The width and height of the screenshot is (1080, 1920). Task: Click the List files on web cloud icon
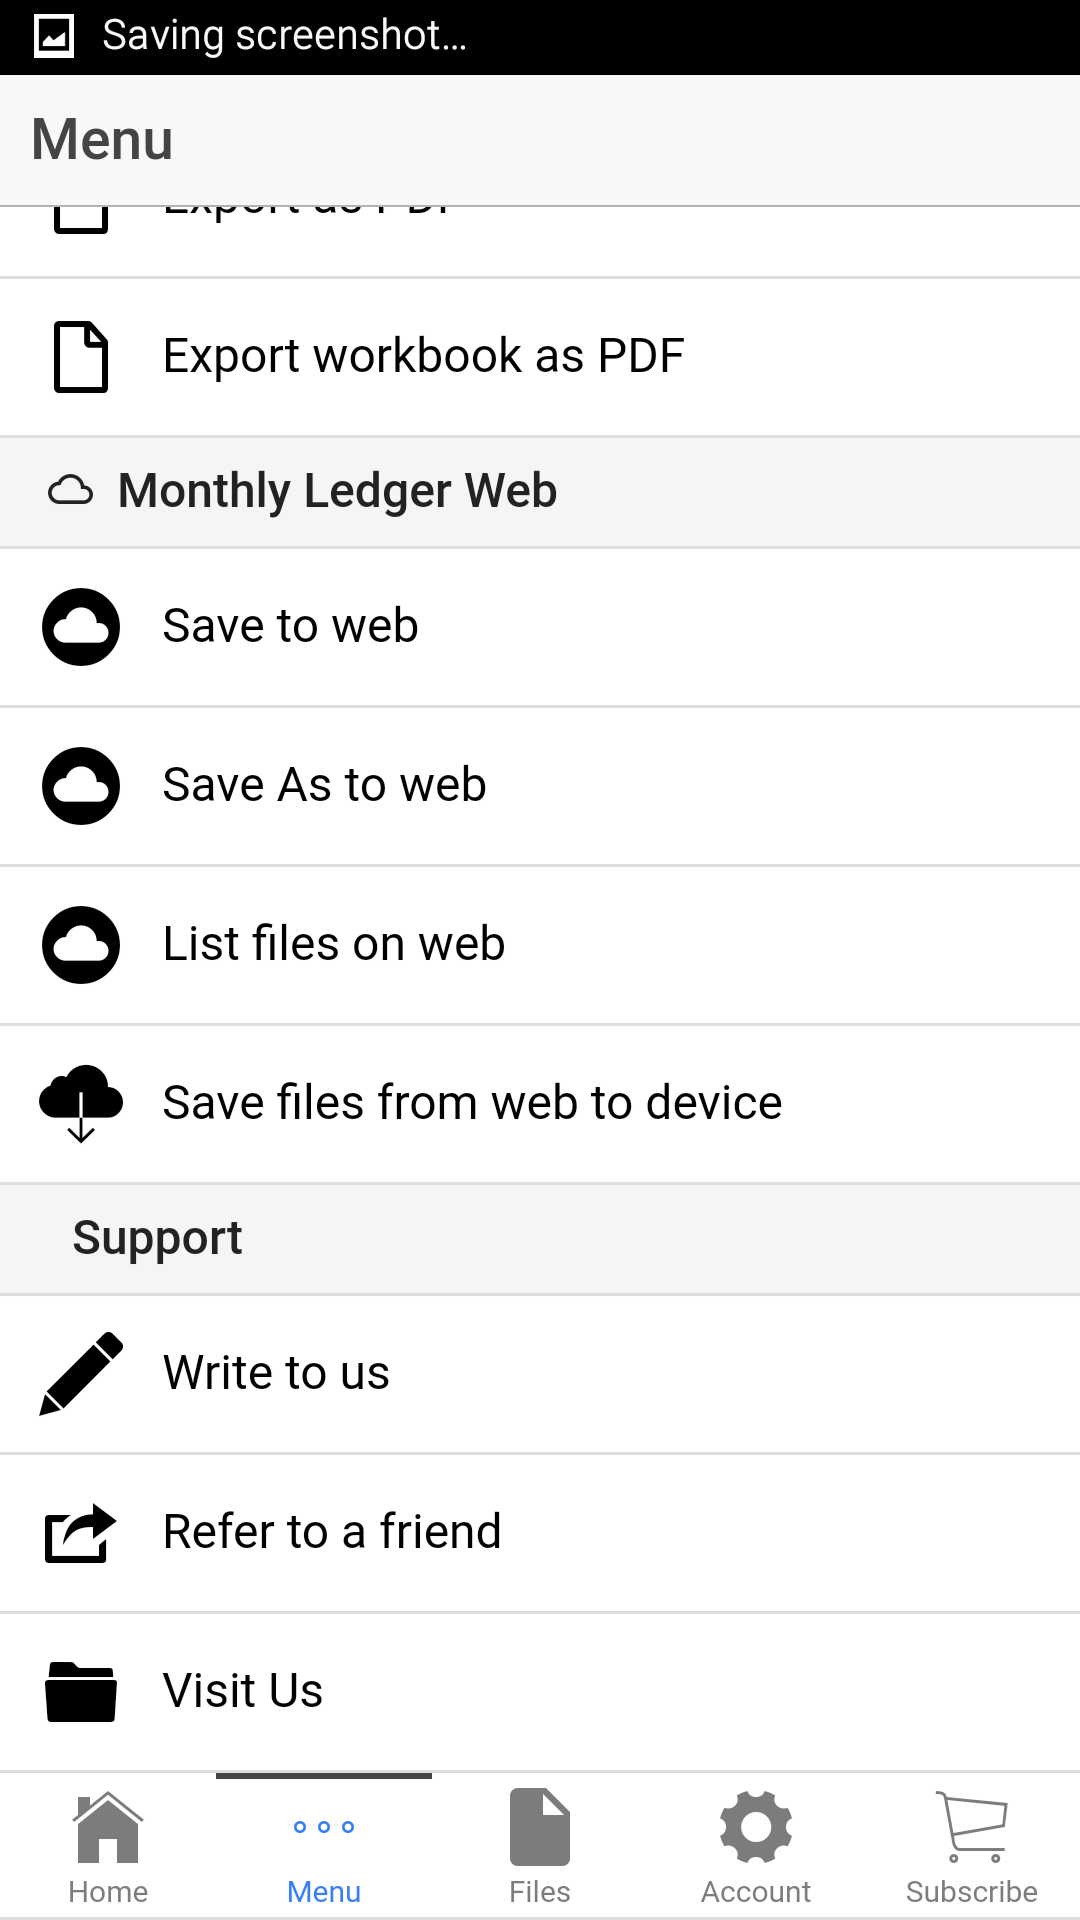point(81,945)
